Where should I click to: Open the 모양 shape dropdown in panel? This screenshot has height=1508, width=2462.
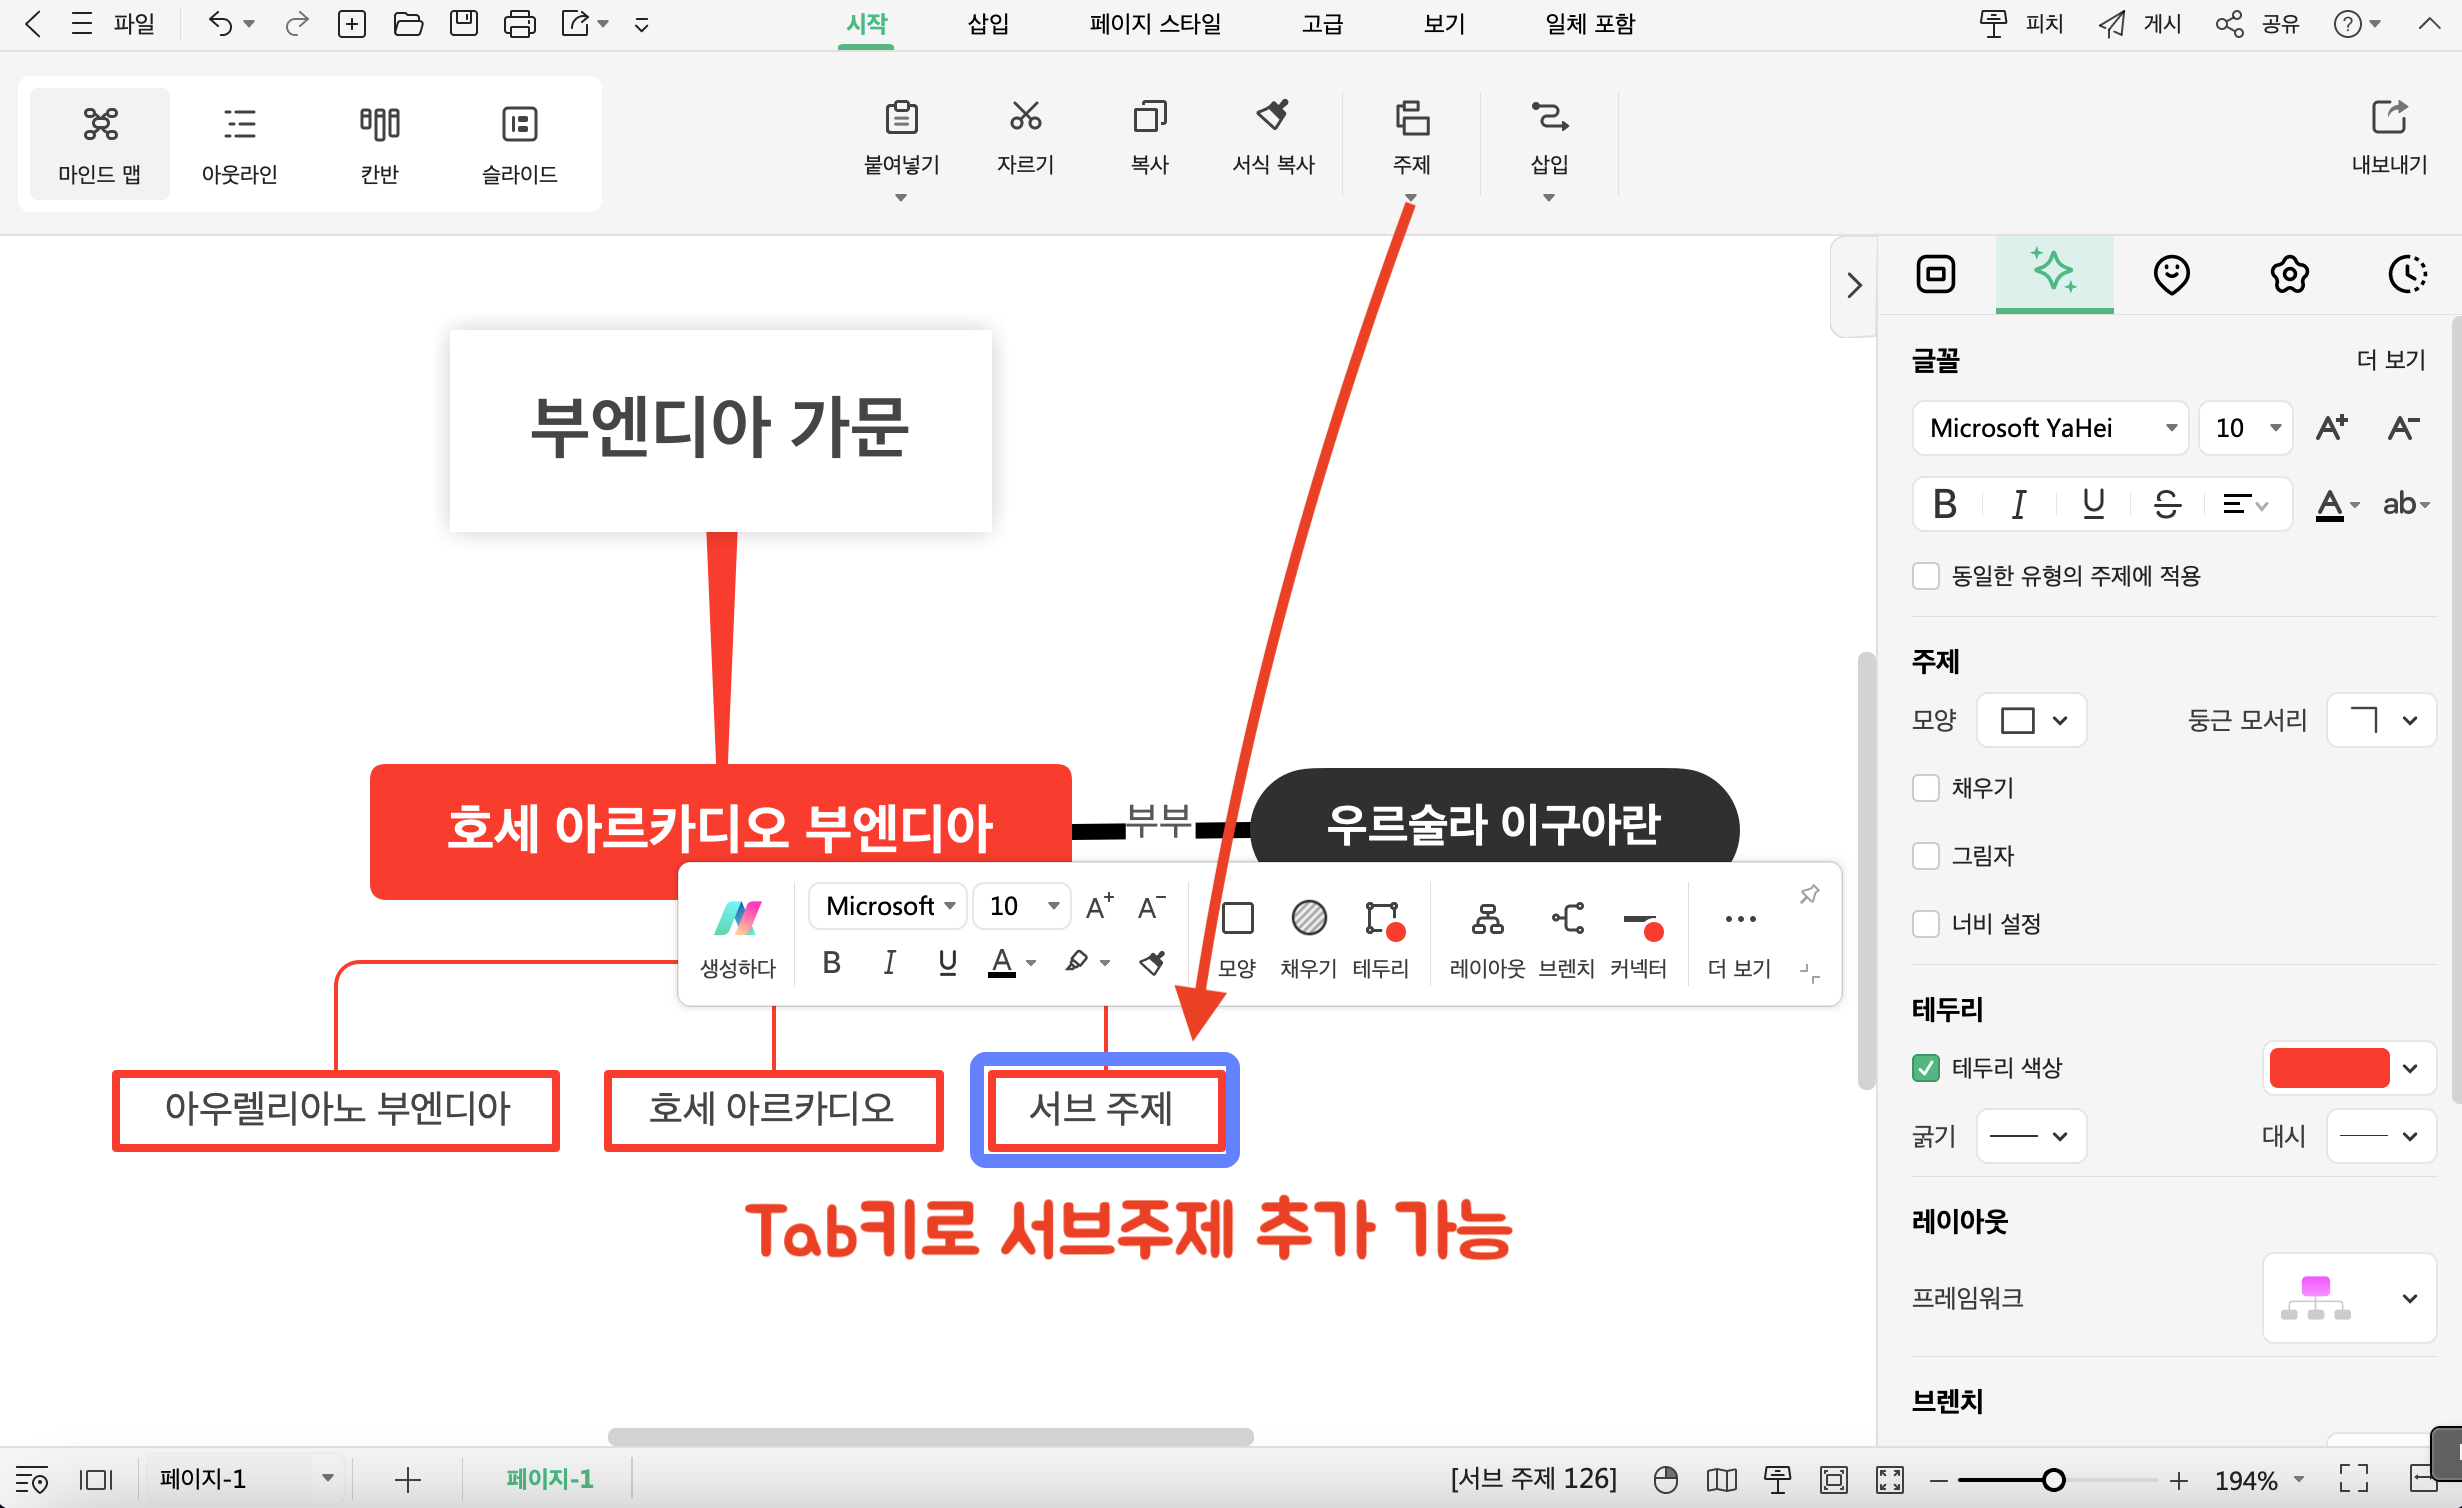2032,720
